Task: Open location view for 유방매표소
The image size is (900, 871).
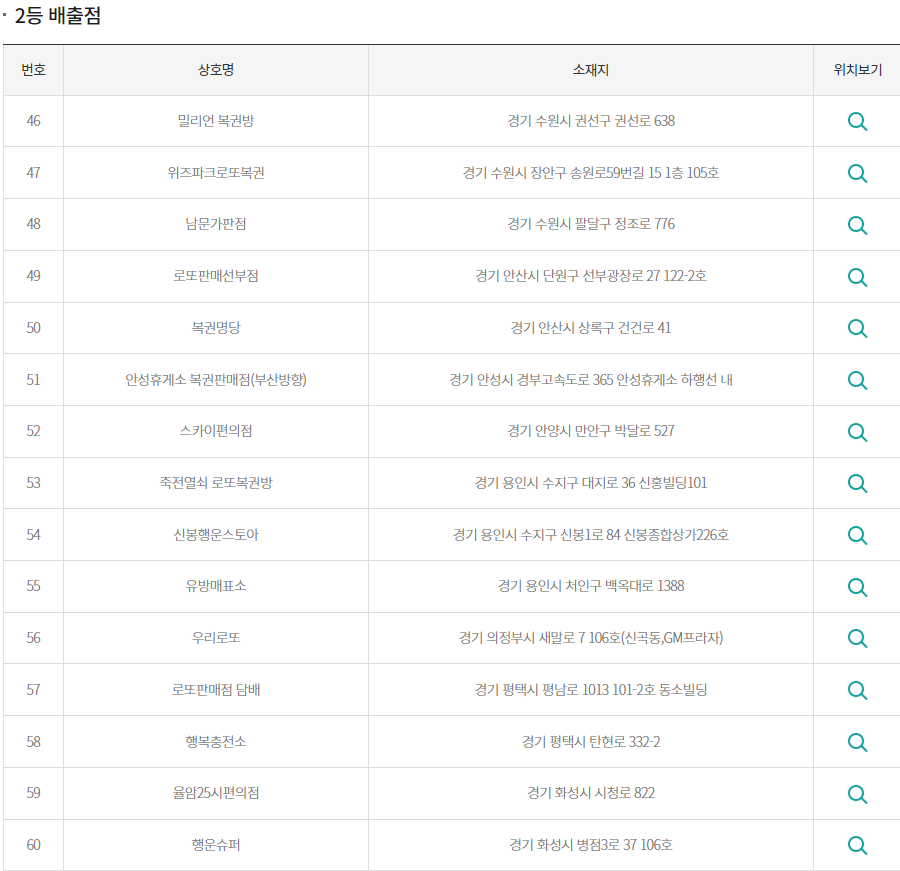Action: click(x=857, y=587)
